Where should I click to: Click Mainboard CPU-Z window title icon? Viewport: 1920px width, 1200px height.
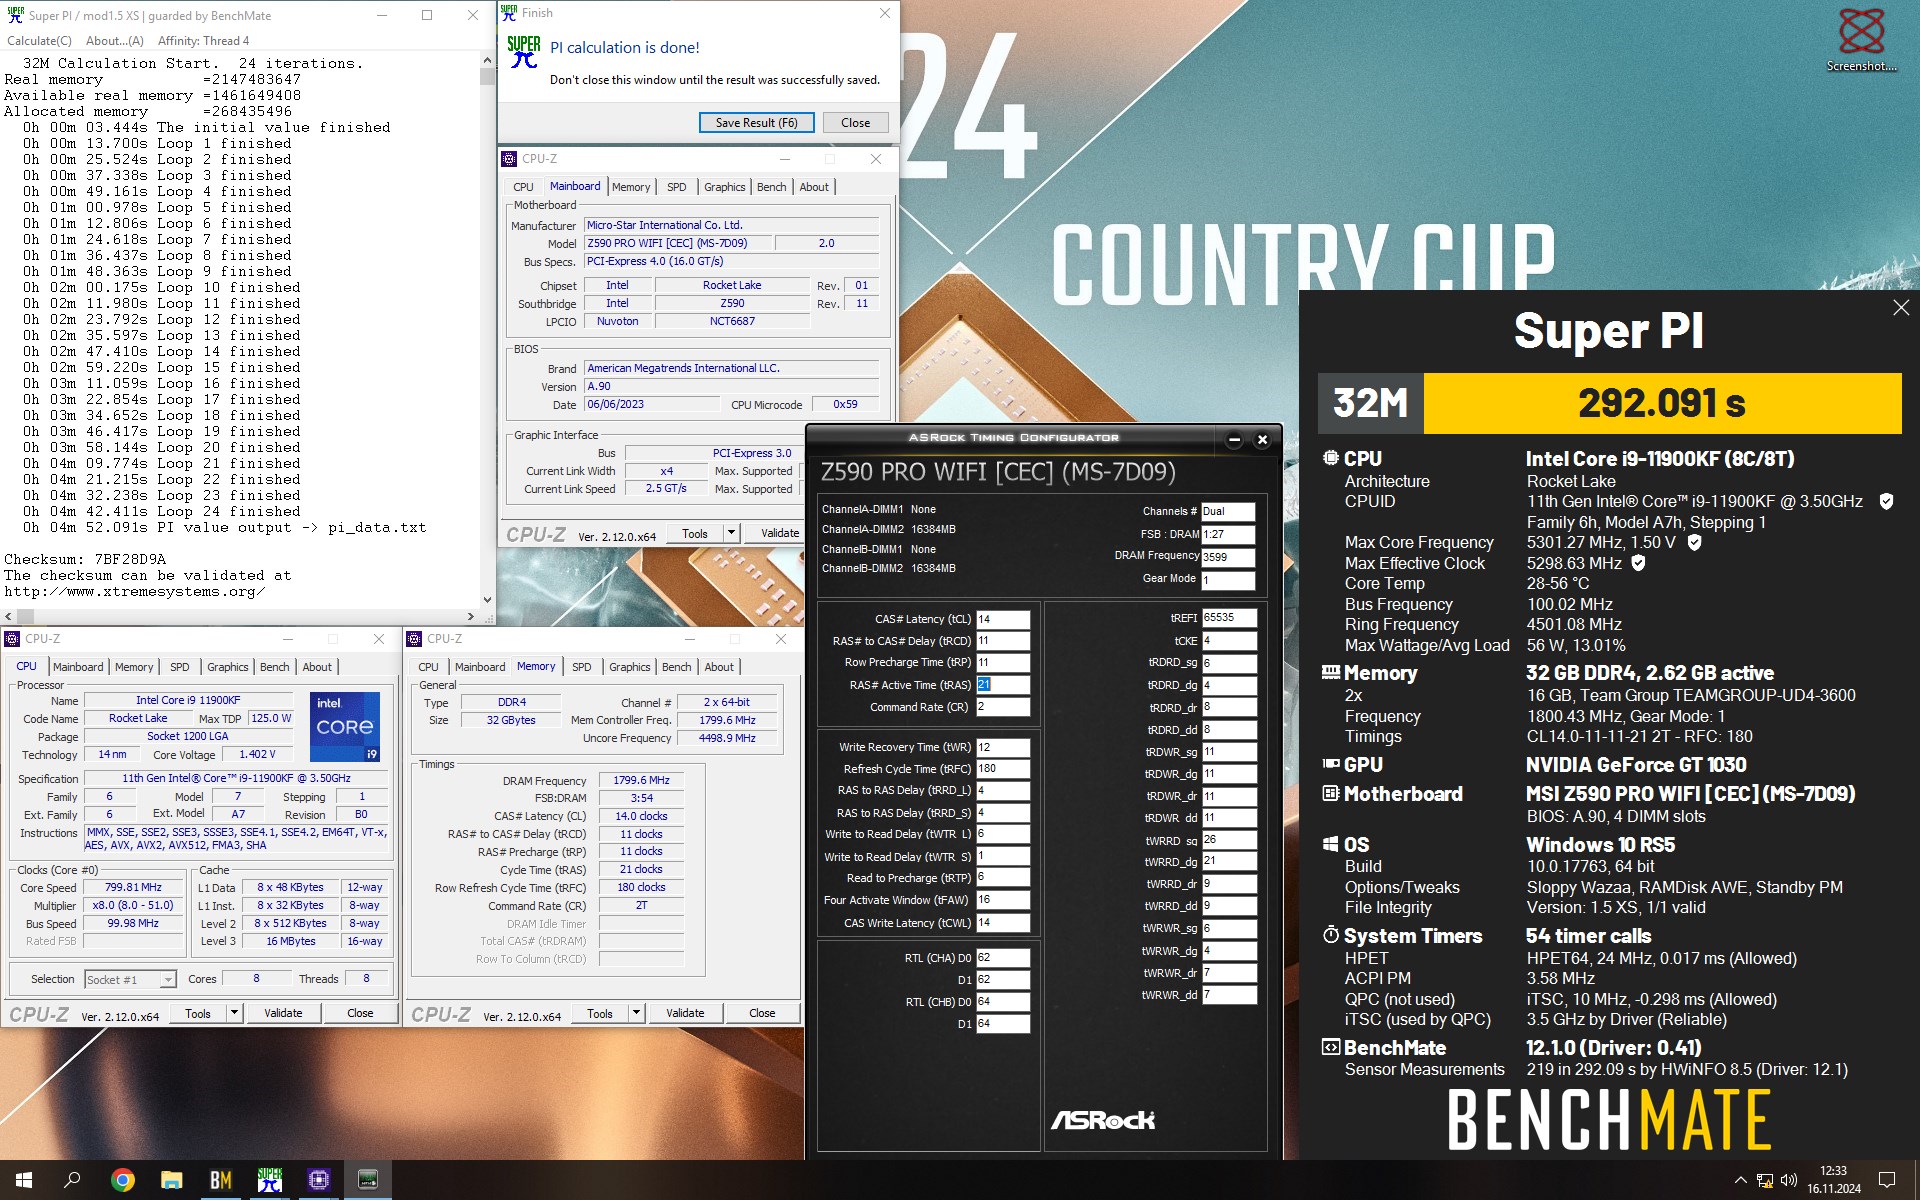coord(509,159)
